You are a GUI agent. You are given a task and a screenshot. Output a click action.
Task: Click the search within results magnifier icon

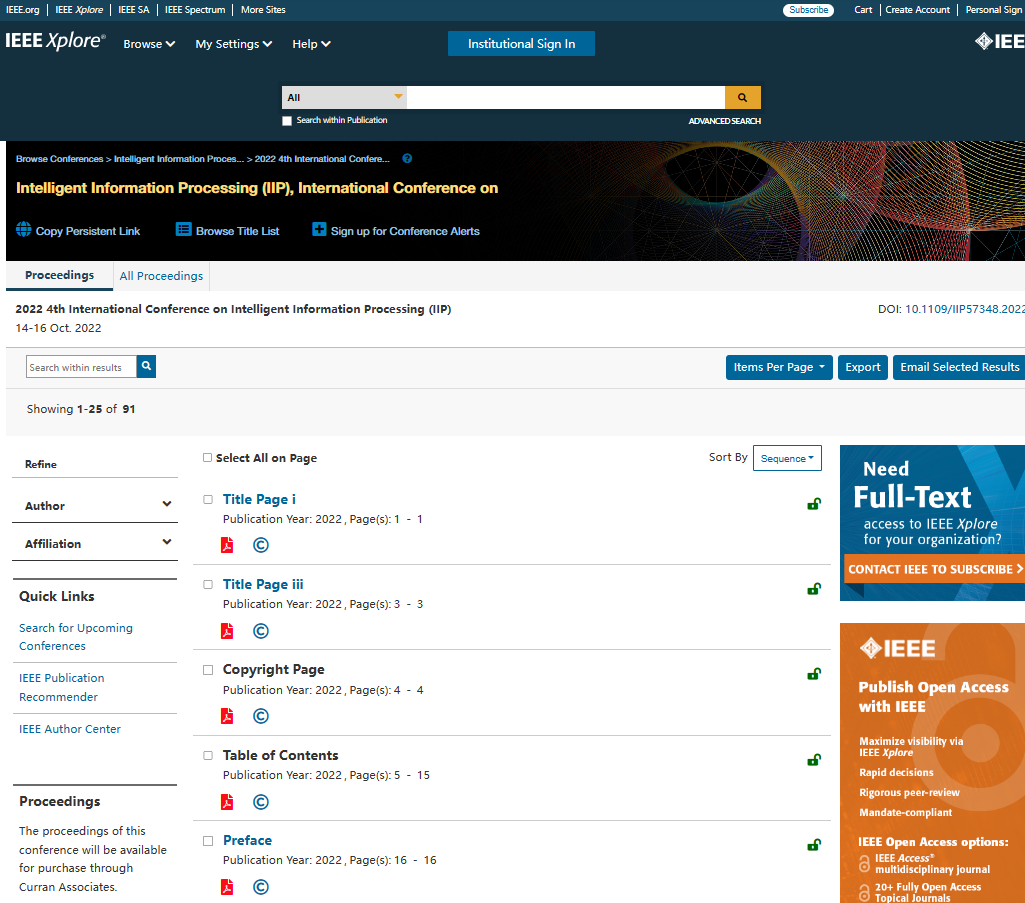pos(146,366)
